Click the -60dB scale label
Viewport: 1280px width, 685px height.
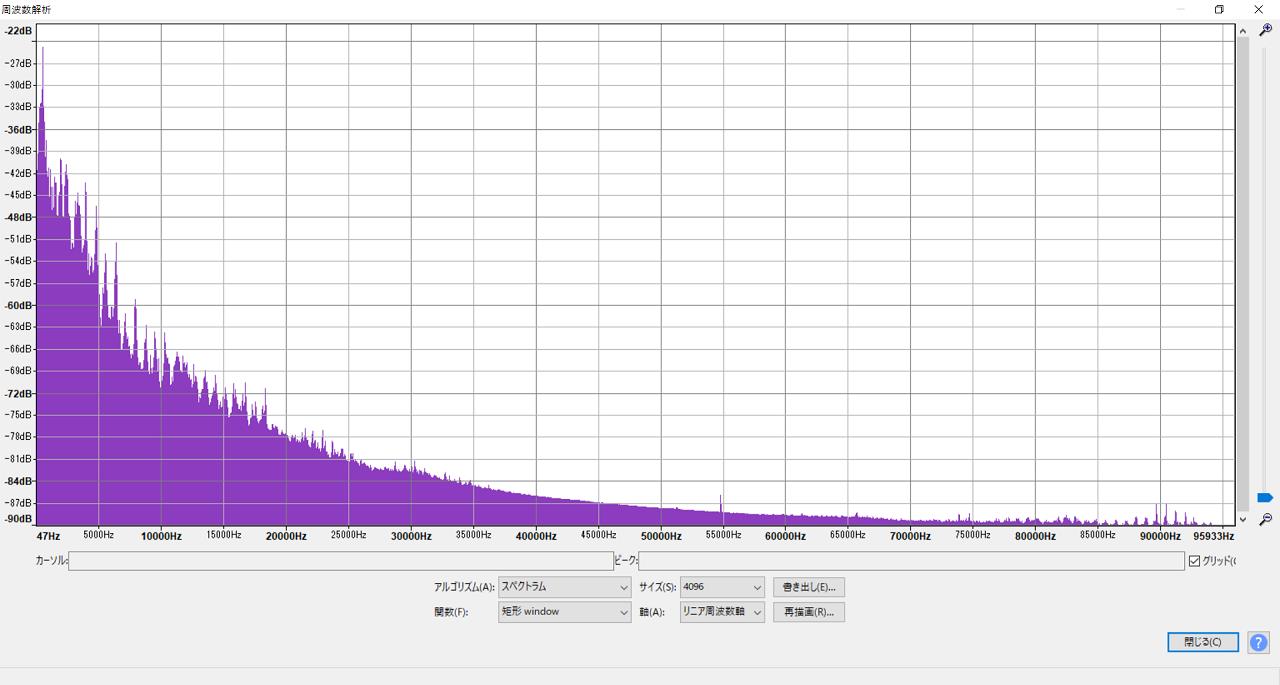(x=18, y=305)
